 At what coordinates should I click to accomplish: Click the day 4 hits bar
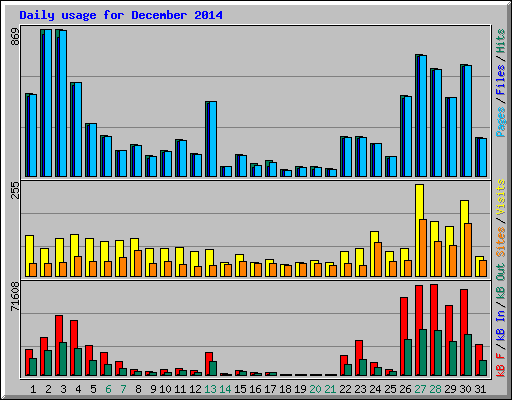coord(76,129)
